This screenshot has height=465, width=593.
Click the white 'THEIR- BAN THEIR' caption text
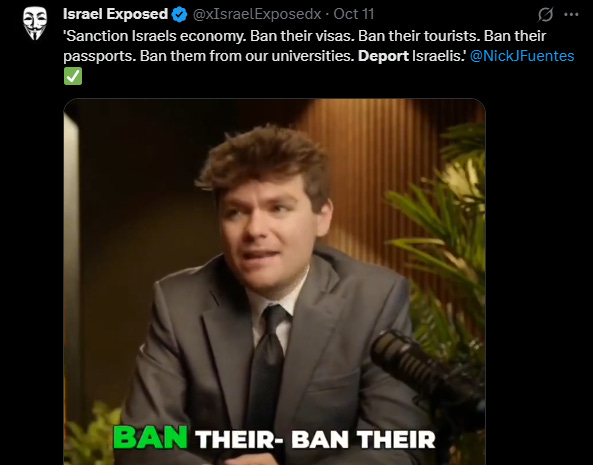point(315,439)
